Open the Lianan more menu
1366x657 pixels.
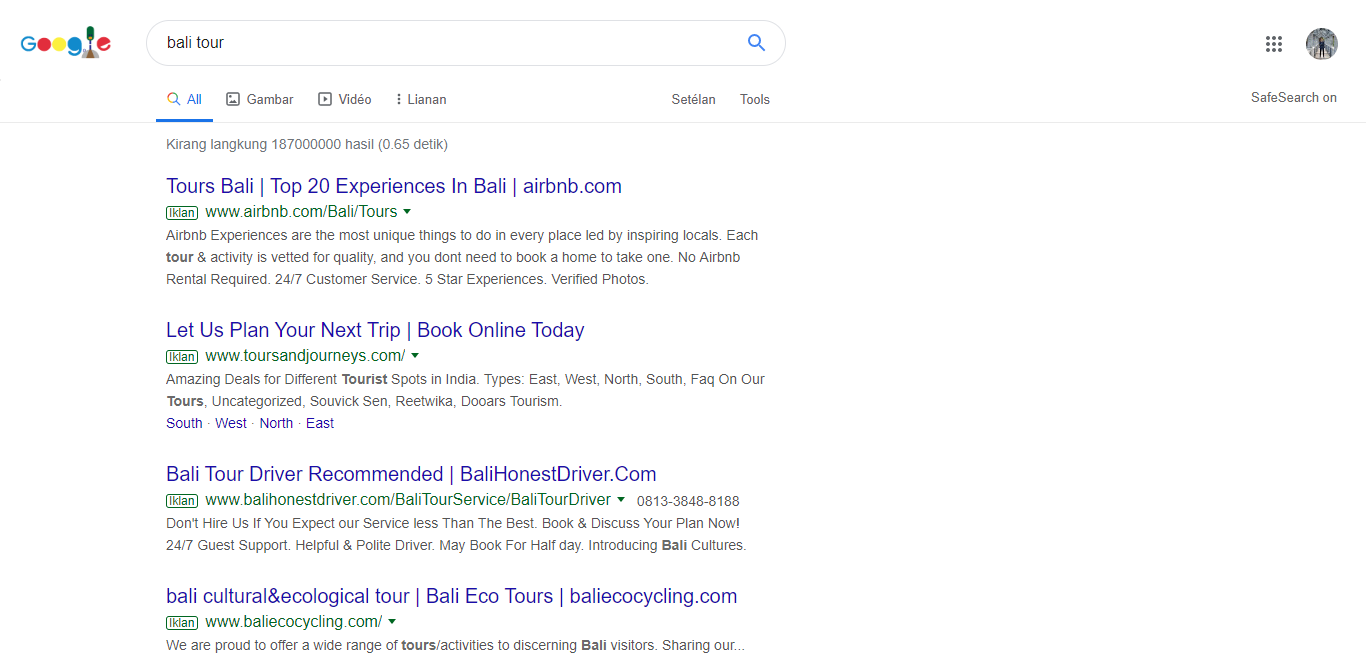point(420,99)
